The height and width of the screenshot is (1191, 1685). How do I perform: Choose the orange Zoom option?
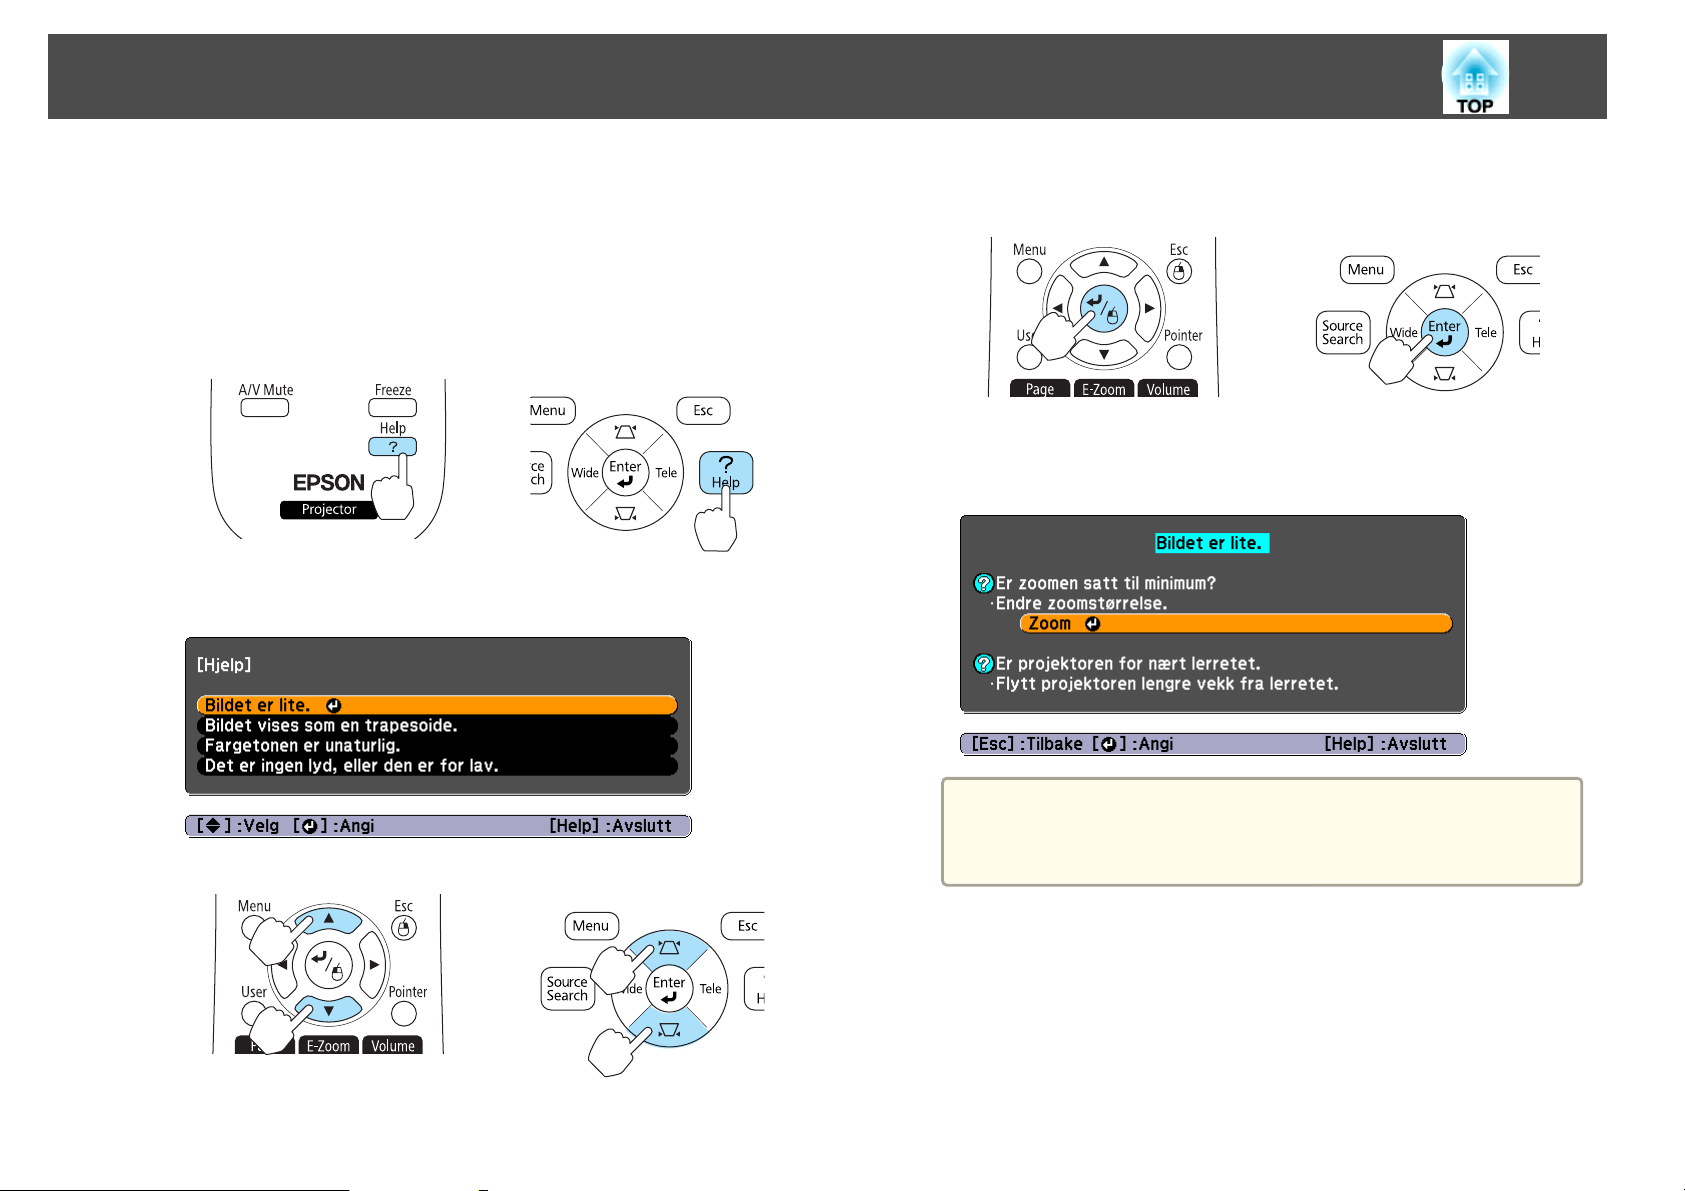pyautogui.click(x=1235, y=623)
